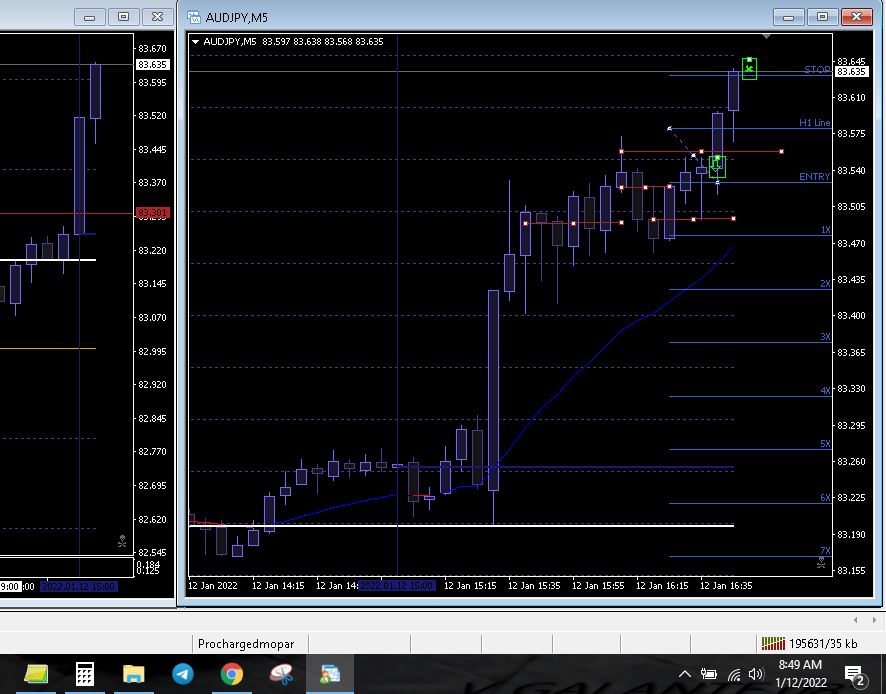886x694 pixels.
Task: Click the 12 Jan 16:35 time label
Action: tap(726, 585)
